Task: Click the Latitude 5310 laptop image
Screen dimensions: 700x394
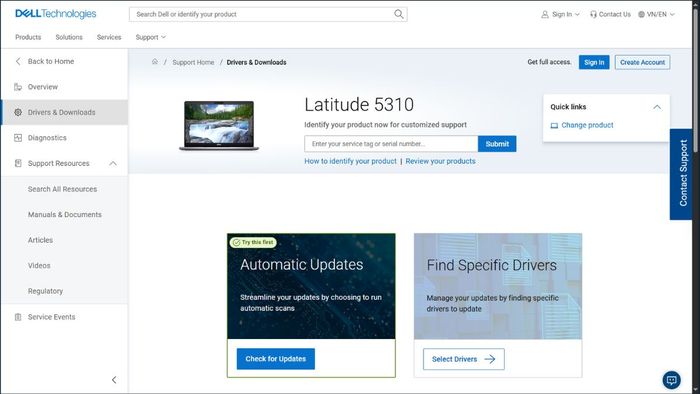Action: (219, 125)
